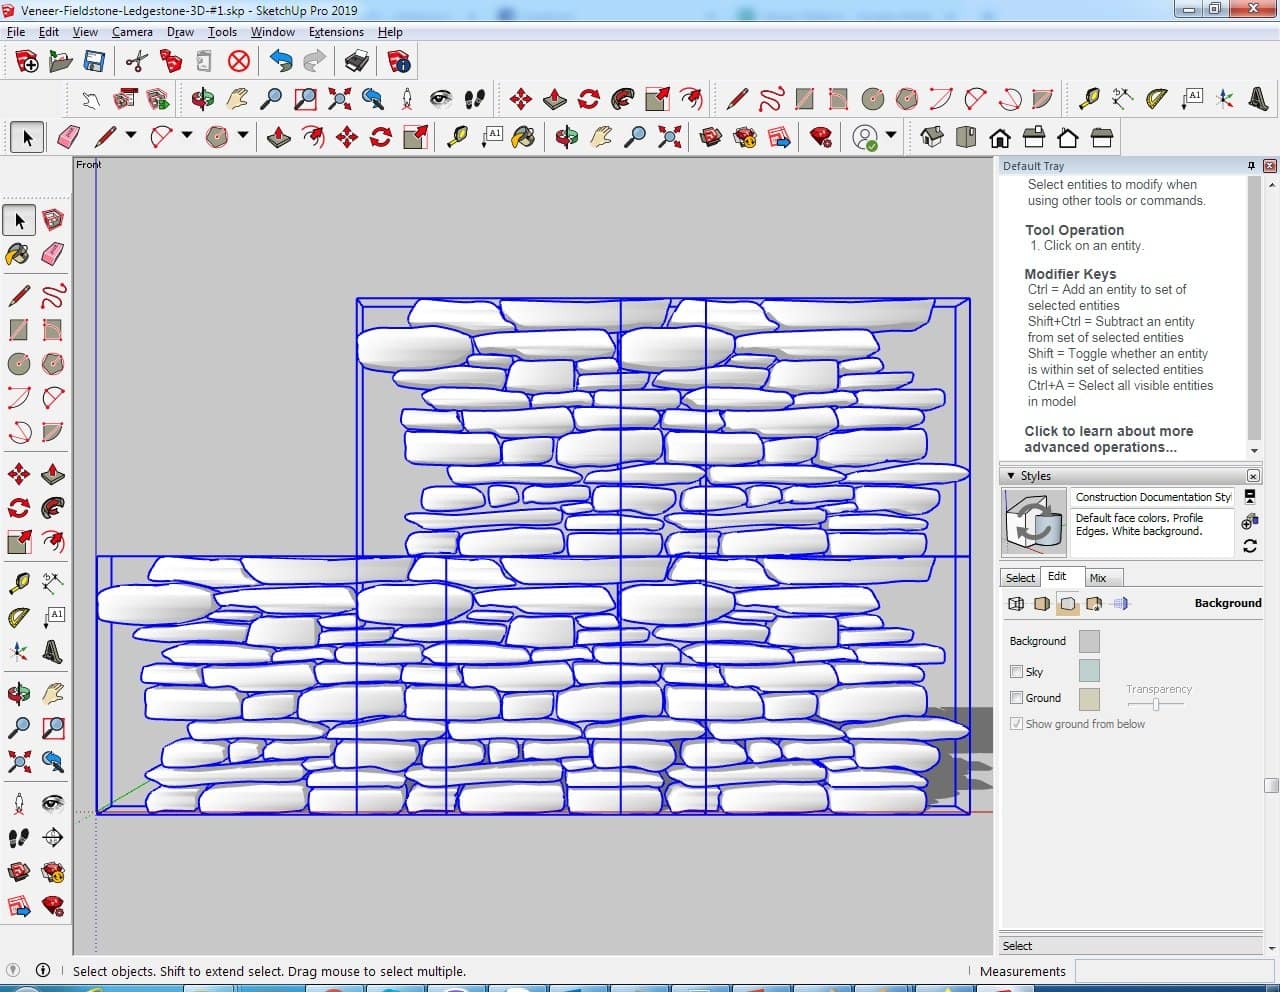Click the question mark status bar icon
This screenshot has height=992, width=1280.
13,970
